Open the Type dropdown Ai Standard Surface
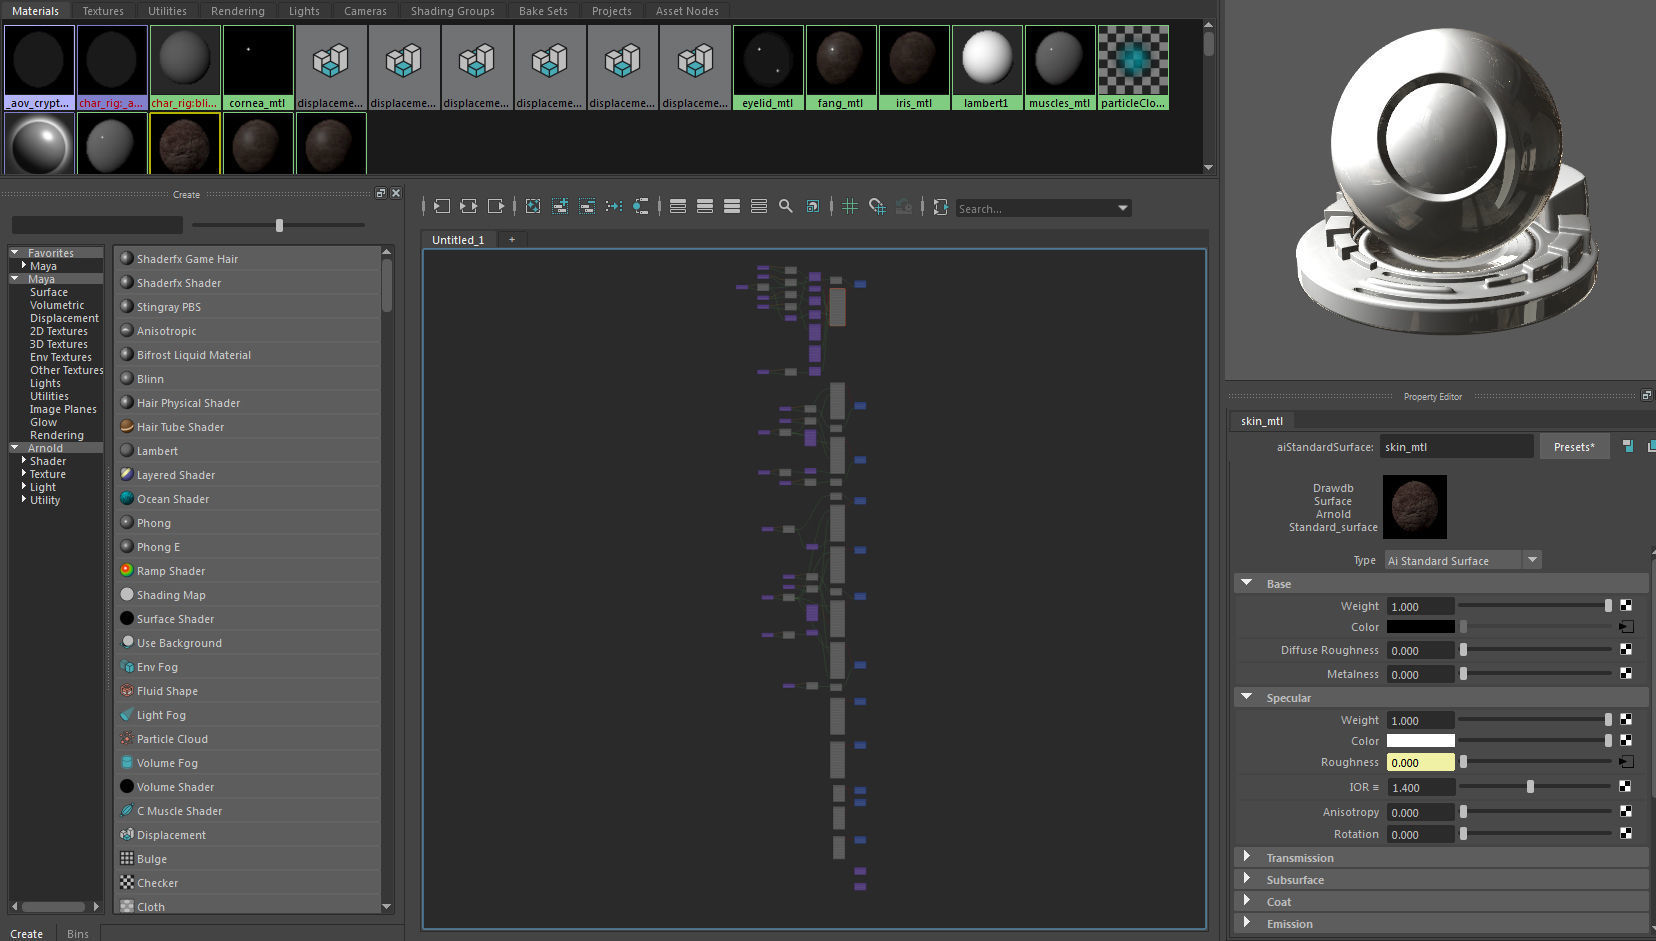The height and width of the screenshot is (941, 1656). click(1463, 560)
